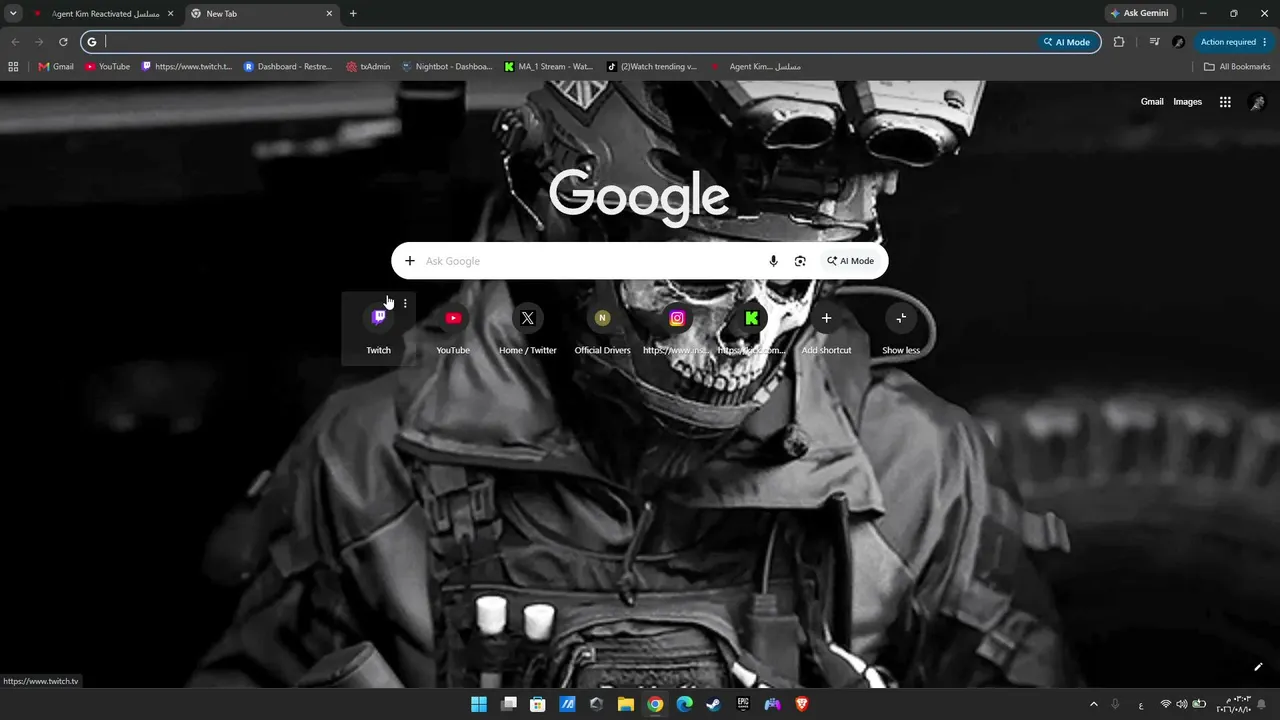This screenshot has width=1280, height=720.
Task: Open the twitch.tv bookmark
Action: 187,67
